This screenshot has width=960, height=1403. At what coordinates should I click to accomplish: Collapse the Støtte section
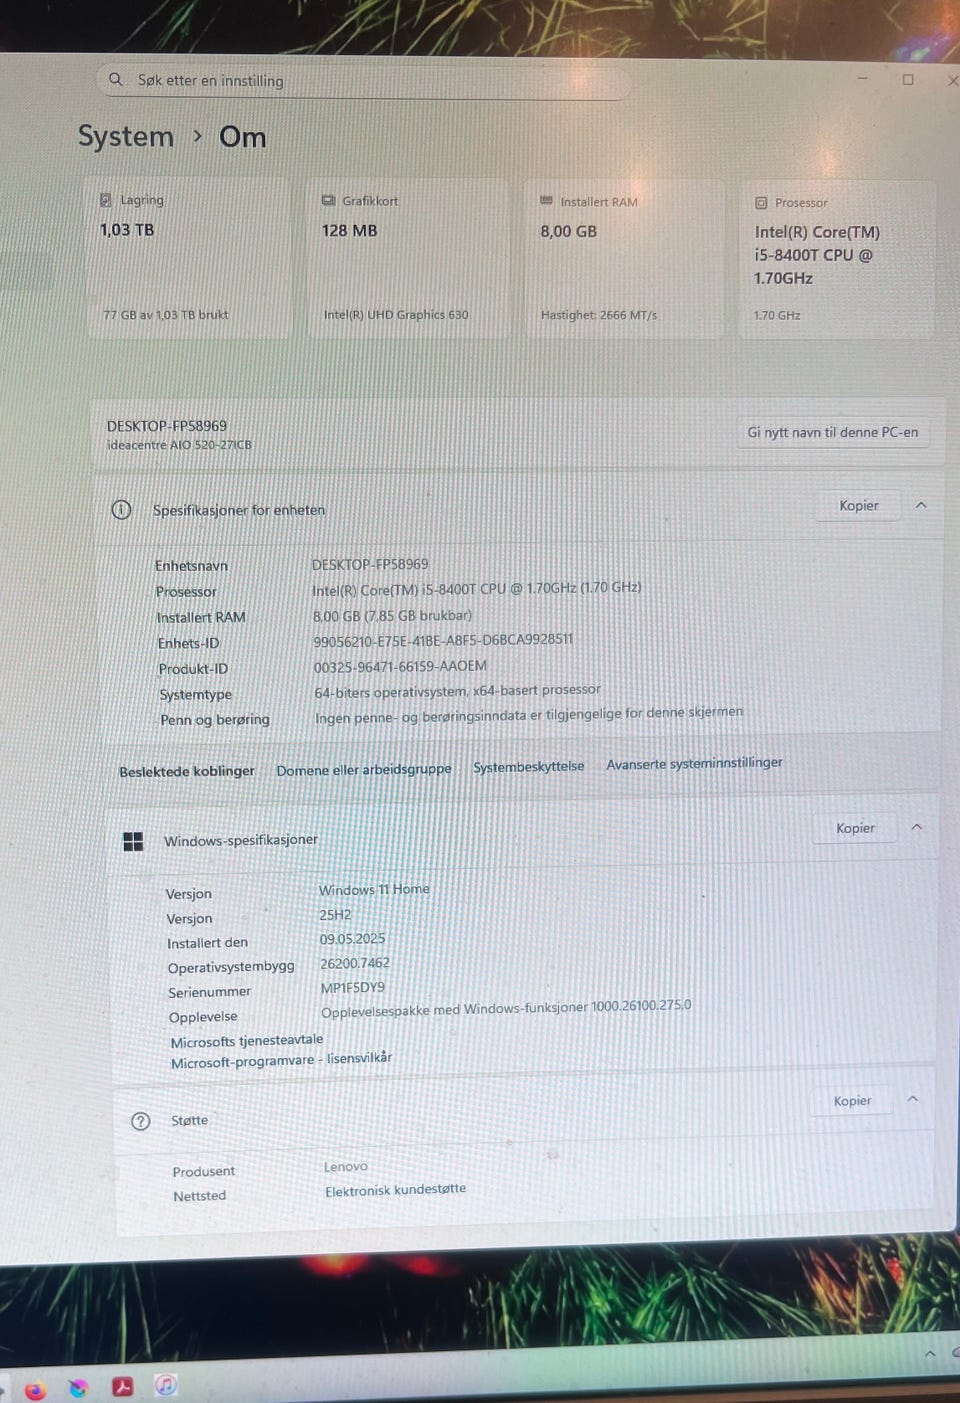[913, 1099]
